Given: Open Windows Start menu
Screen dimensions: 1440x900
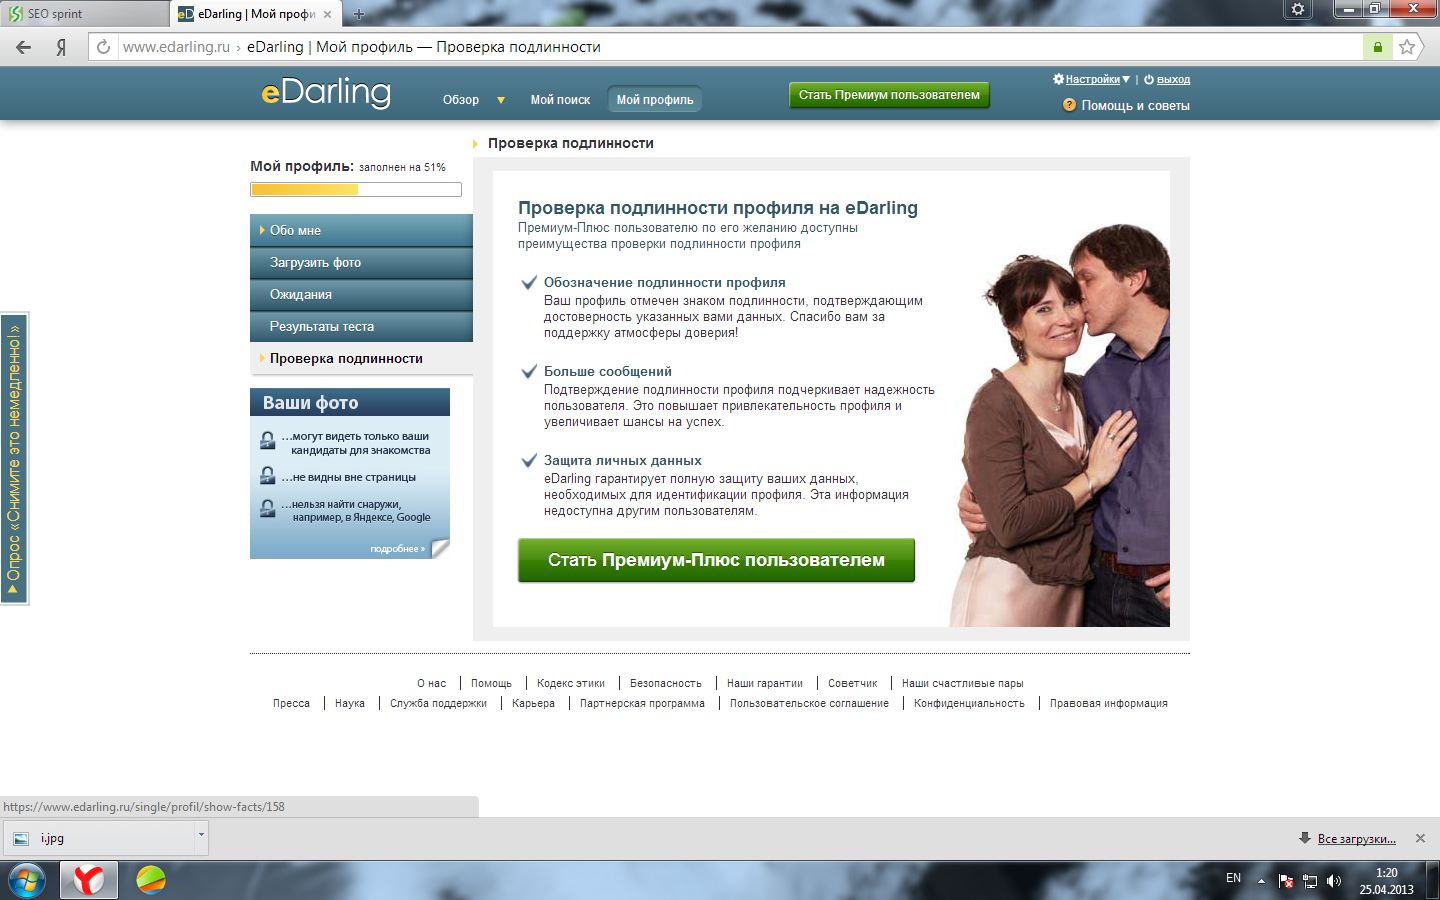Looking at the screenshot, I should pos(27,881).
